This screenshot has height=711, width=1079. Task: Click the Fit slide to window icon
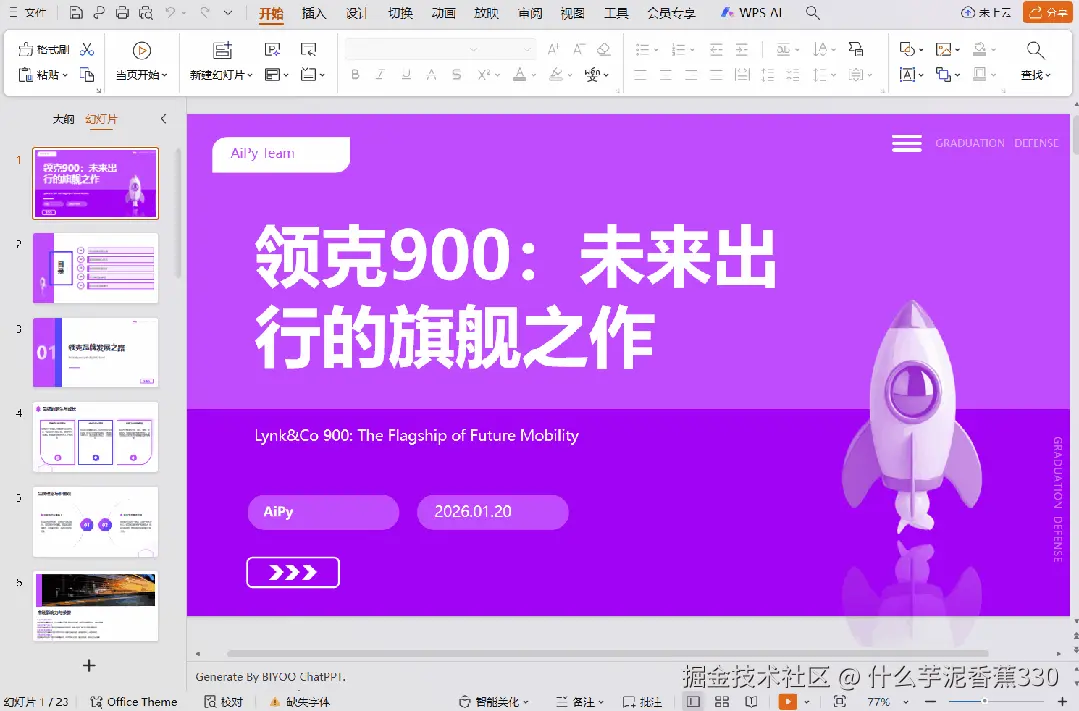click(840, 701)
